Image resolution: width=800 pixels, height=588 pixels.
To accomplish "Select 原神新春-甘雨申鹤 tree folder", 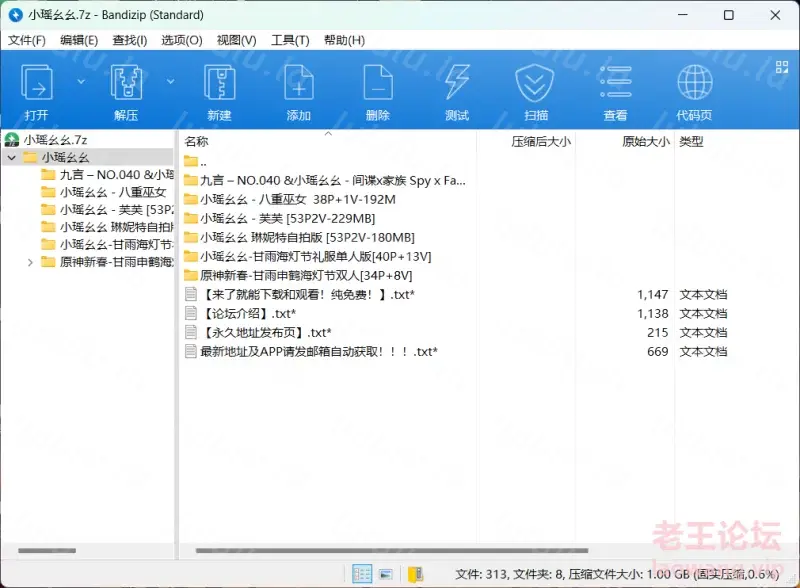I will (x=117, y=262).
